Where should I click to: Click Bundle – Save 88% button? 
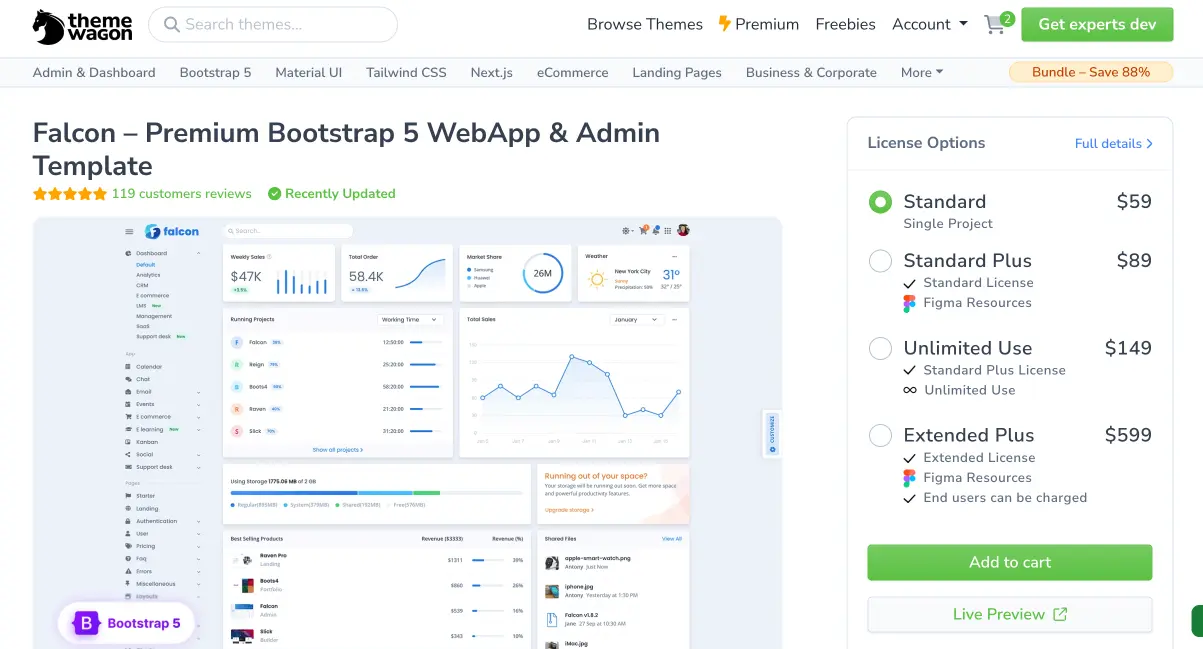(x=1091, y=72)
